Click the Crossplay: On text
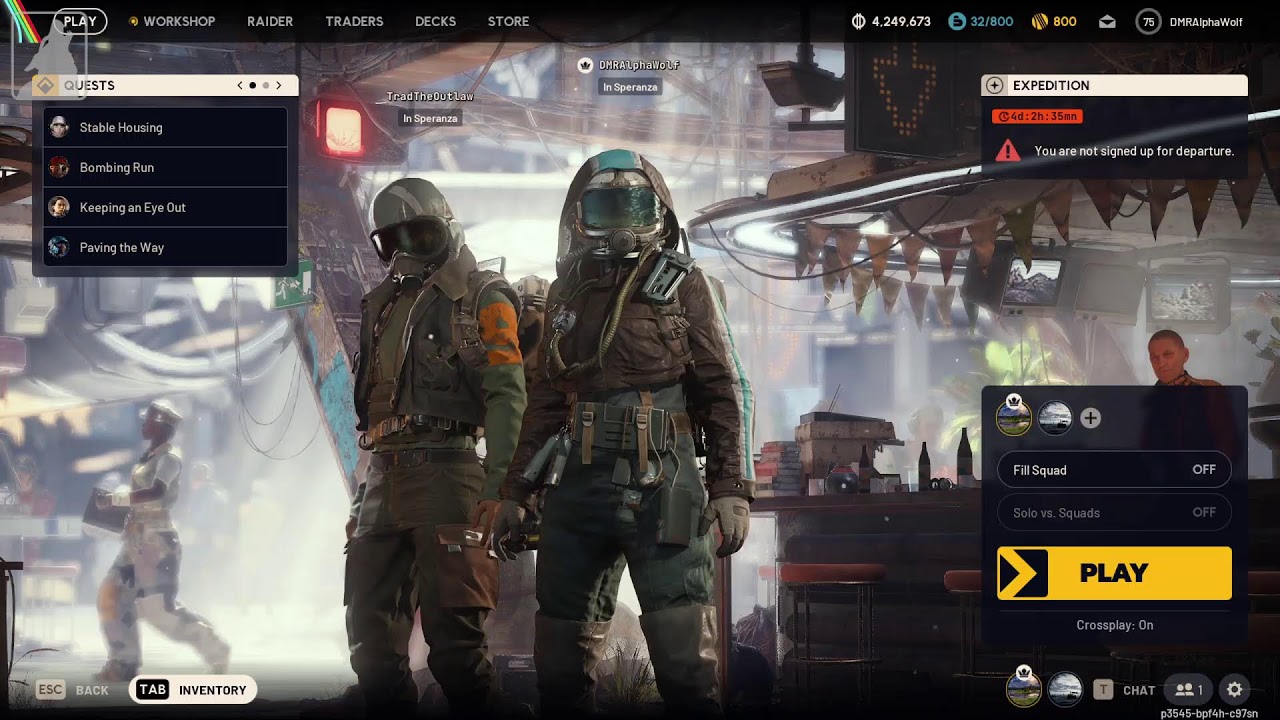 [x=1115, y=625]
